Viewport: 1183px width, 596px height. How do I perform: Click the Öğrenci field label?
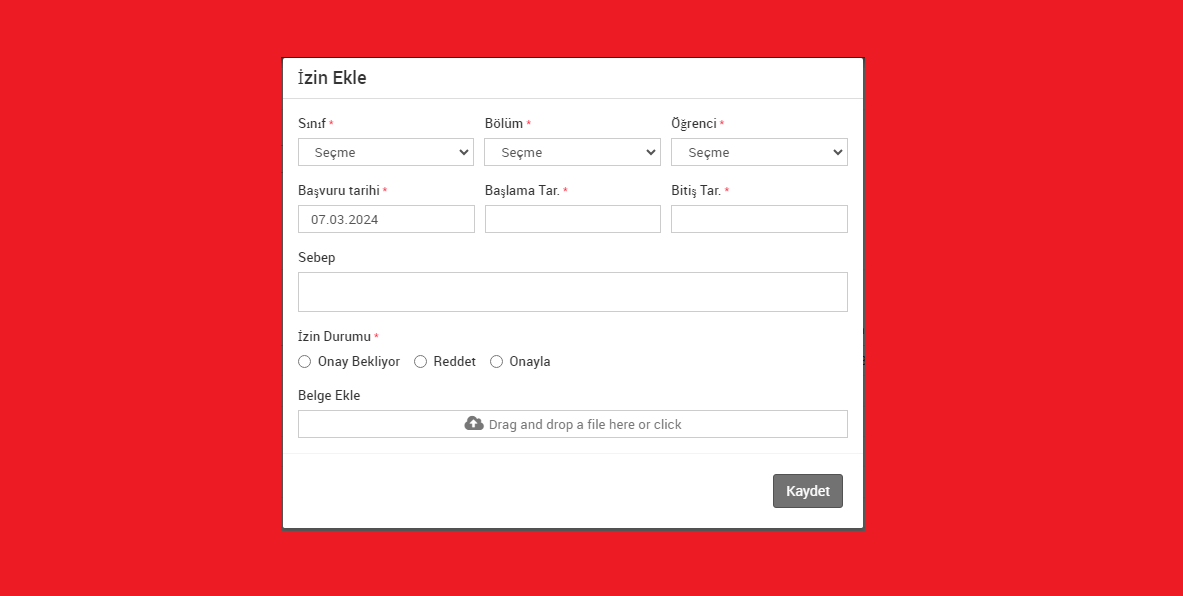(x=693, y=124)
